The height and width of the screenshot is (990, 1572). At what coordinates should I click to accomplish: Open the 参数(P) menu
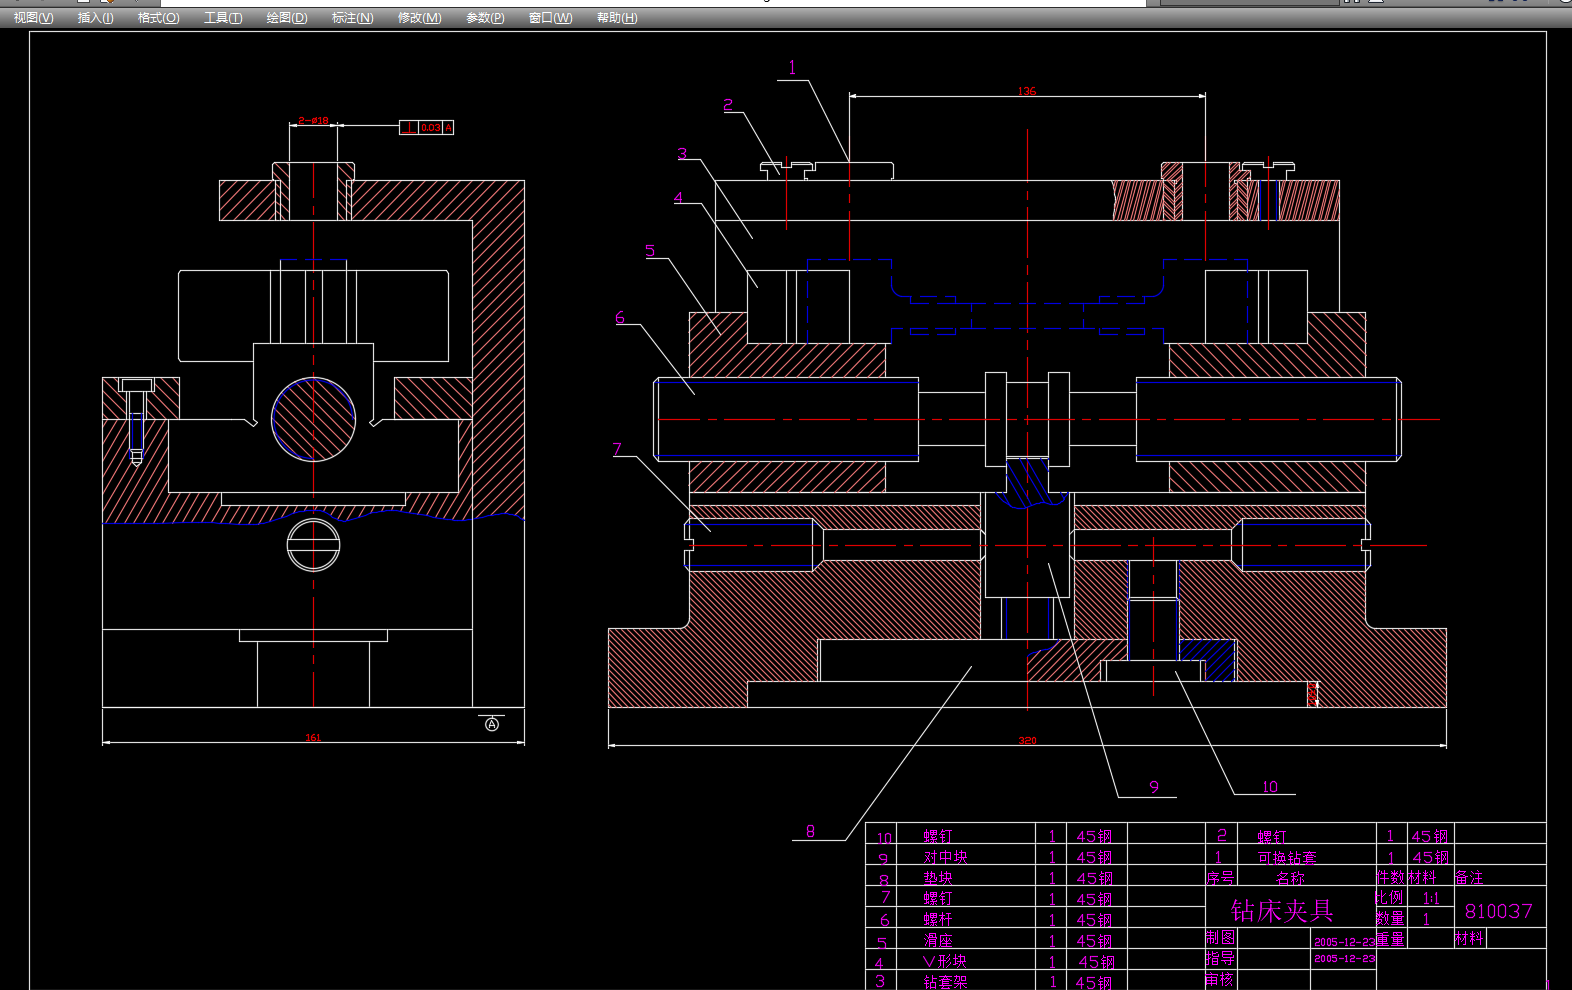[485, 18]
